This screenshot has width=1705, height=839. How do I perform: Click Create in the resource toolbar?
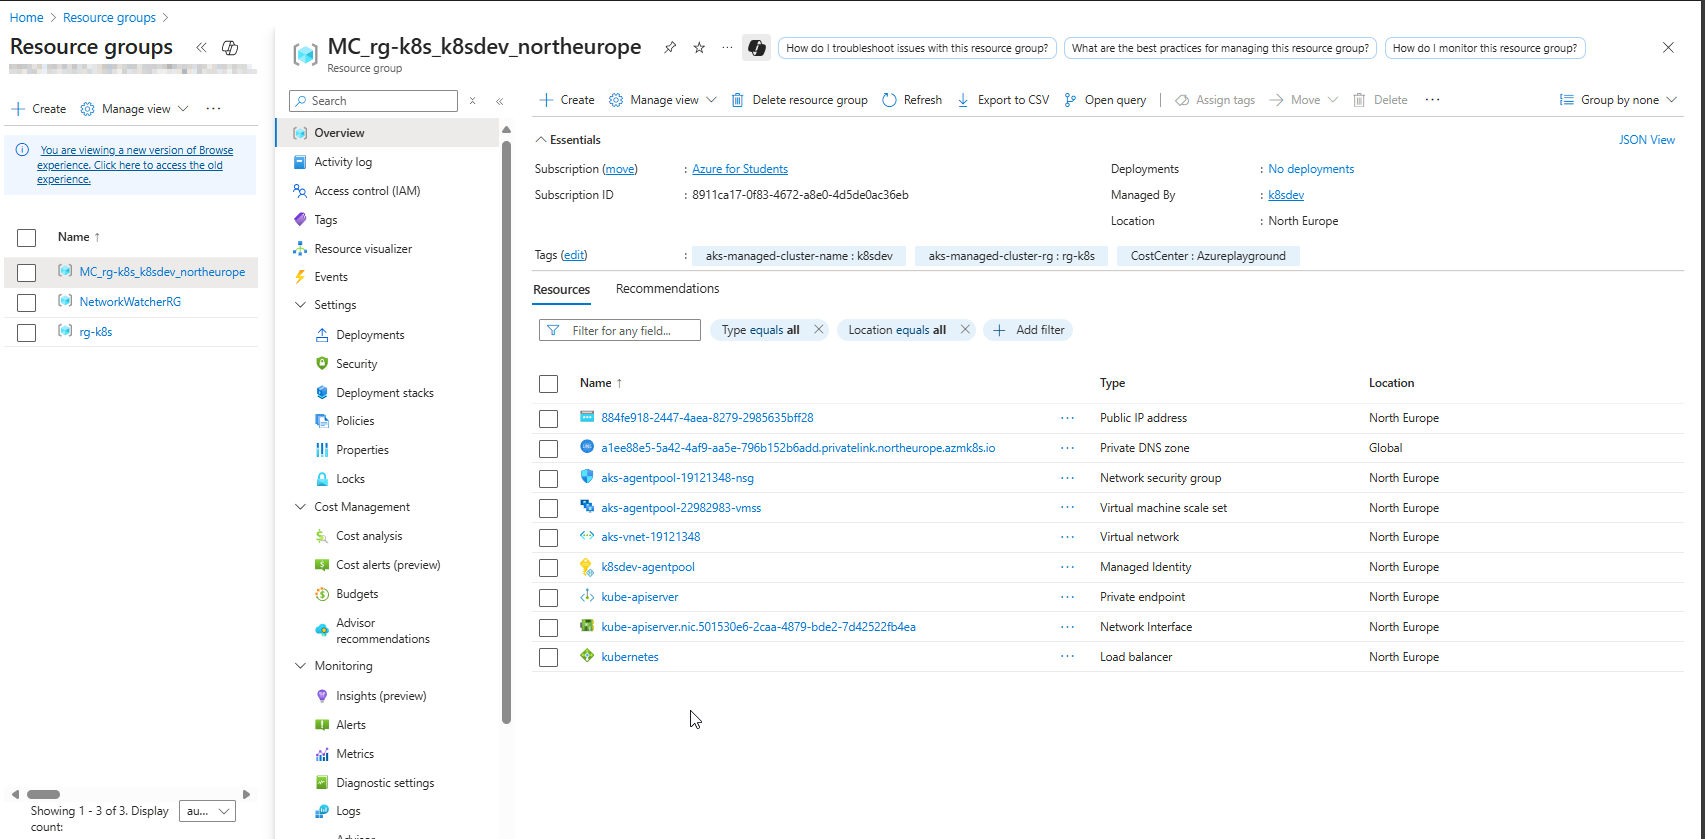(x=567, y=100)
